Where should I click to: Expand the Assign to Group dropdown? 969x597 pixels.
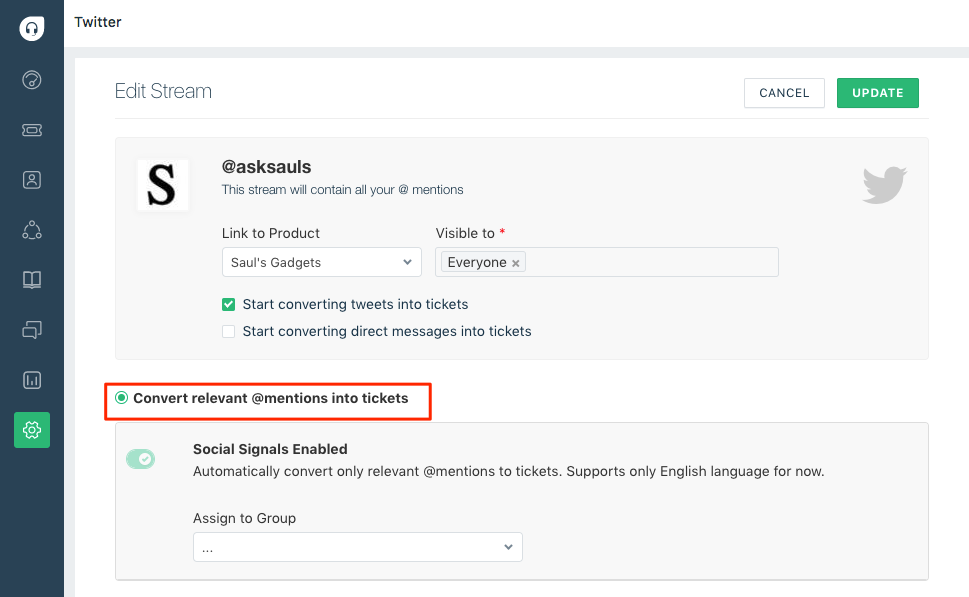[358, 547]
